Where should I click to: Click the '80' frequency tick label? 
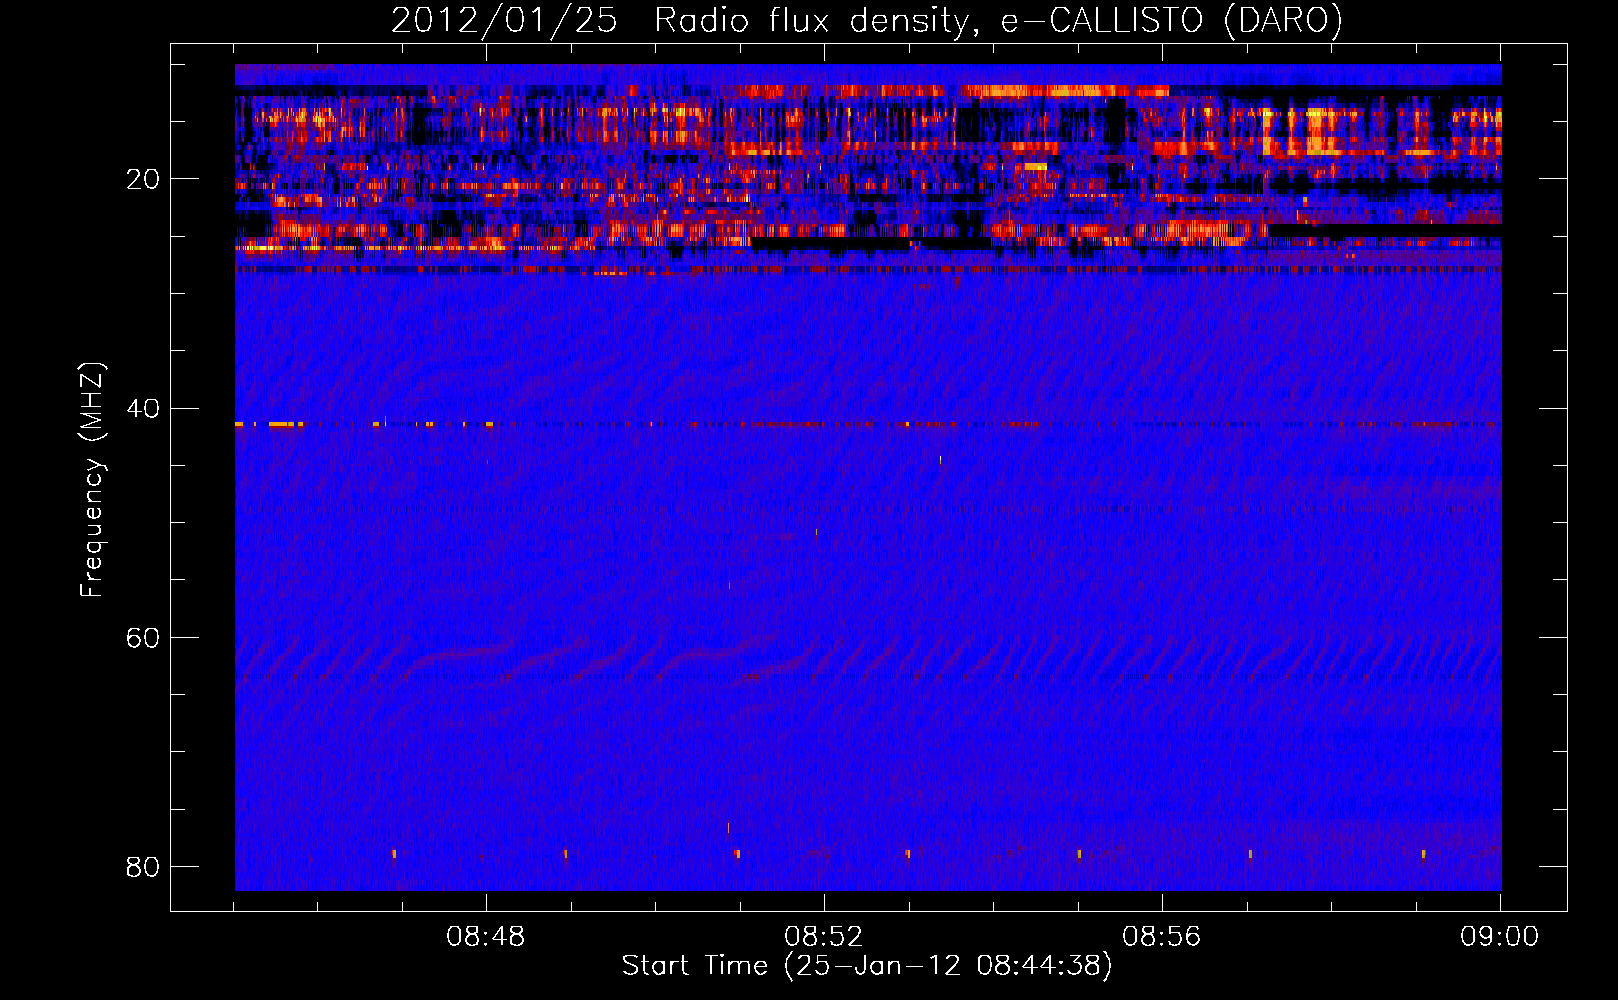[143, 866]
